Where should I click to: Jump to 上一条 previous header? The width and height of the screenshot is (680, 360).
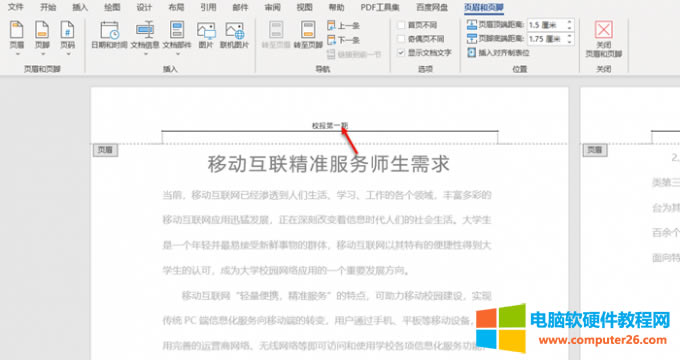click(x=343, y=26)
